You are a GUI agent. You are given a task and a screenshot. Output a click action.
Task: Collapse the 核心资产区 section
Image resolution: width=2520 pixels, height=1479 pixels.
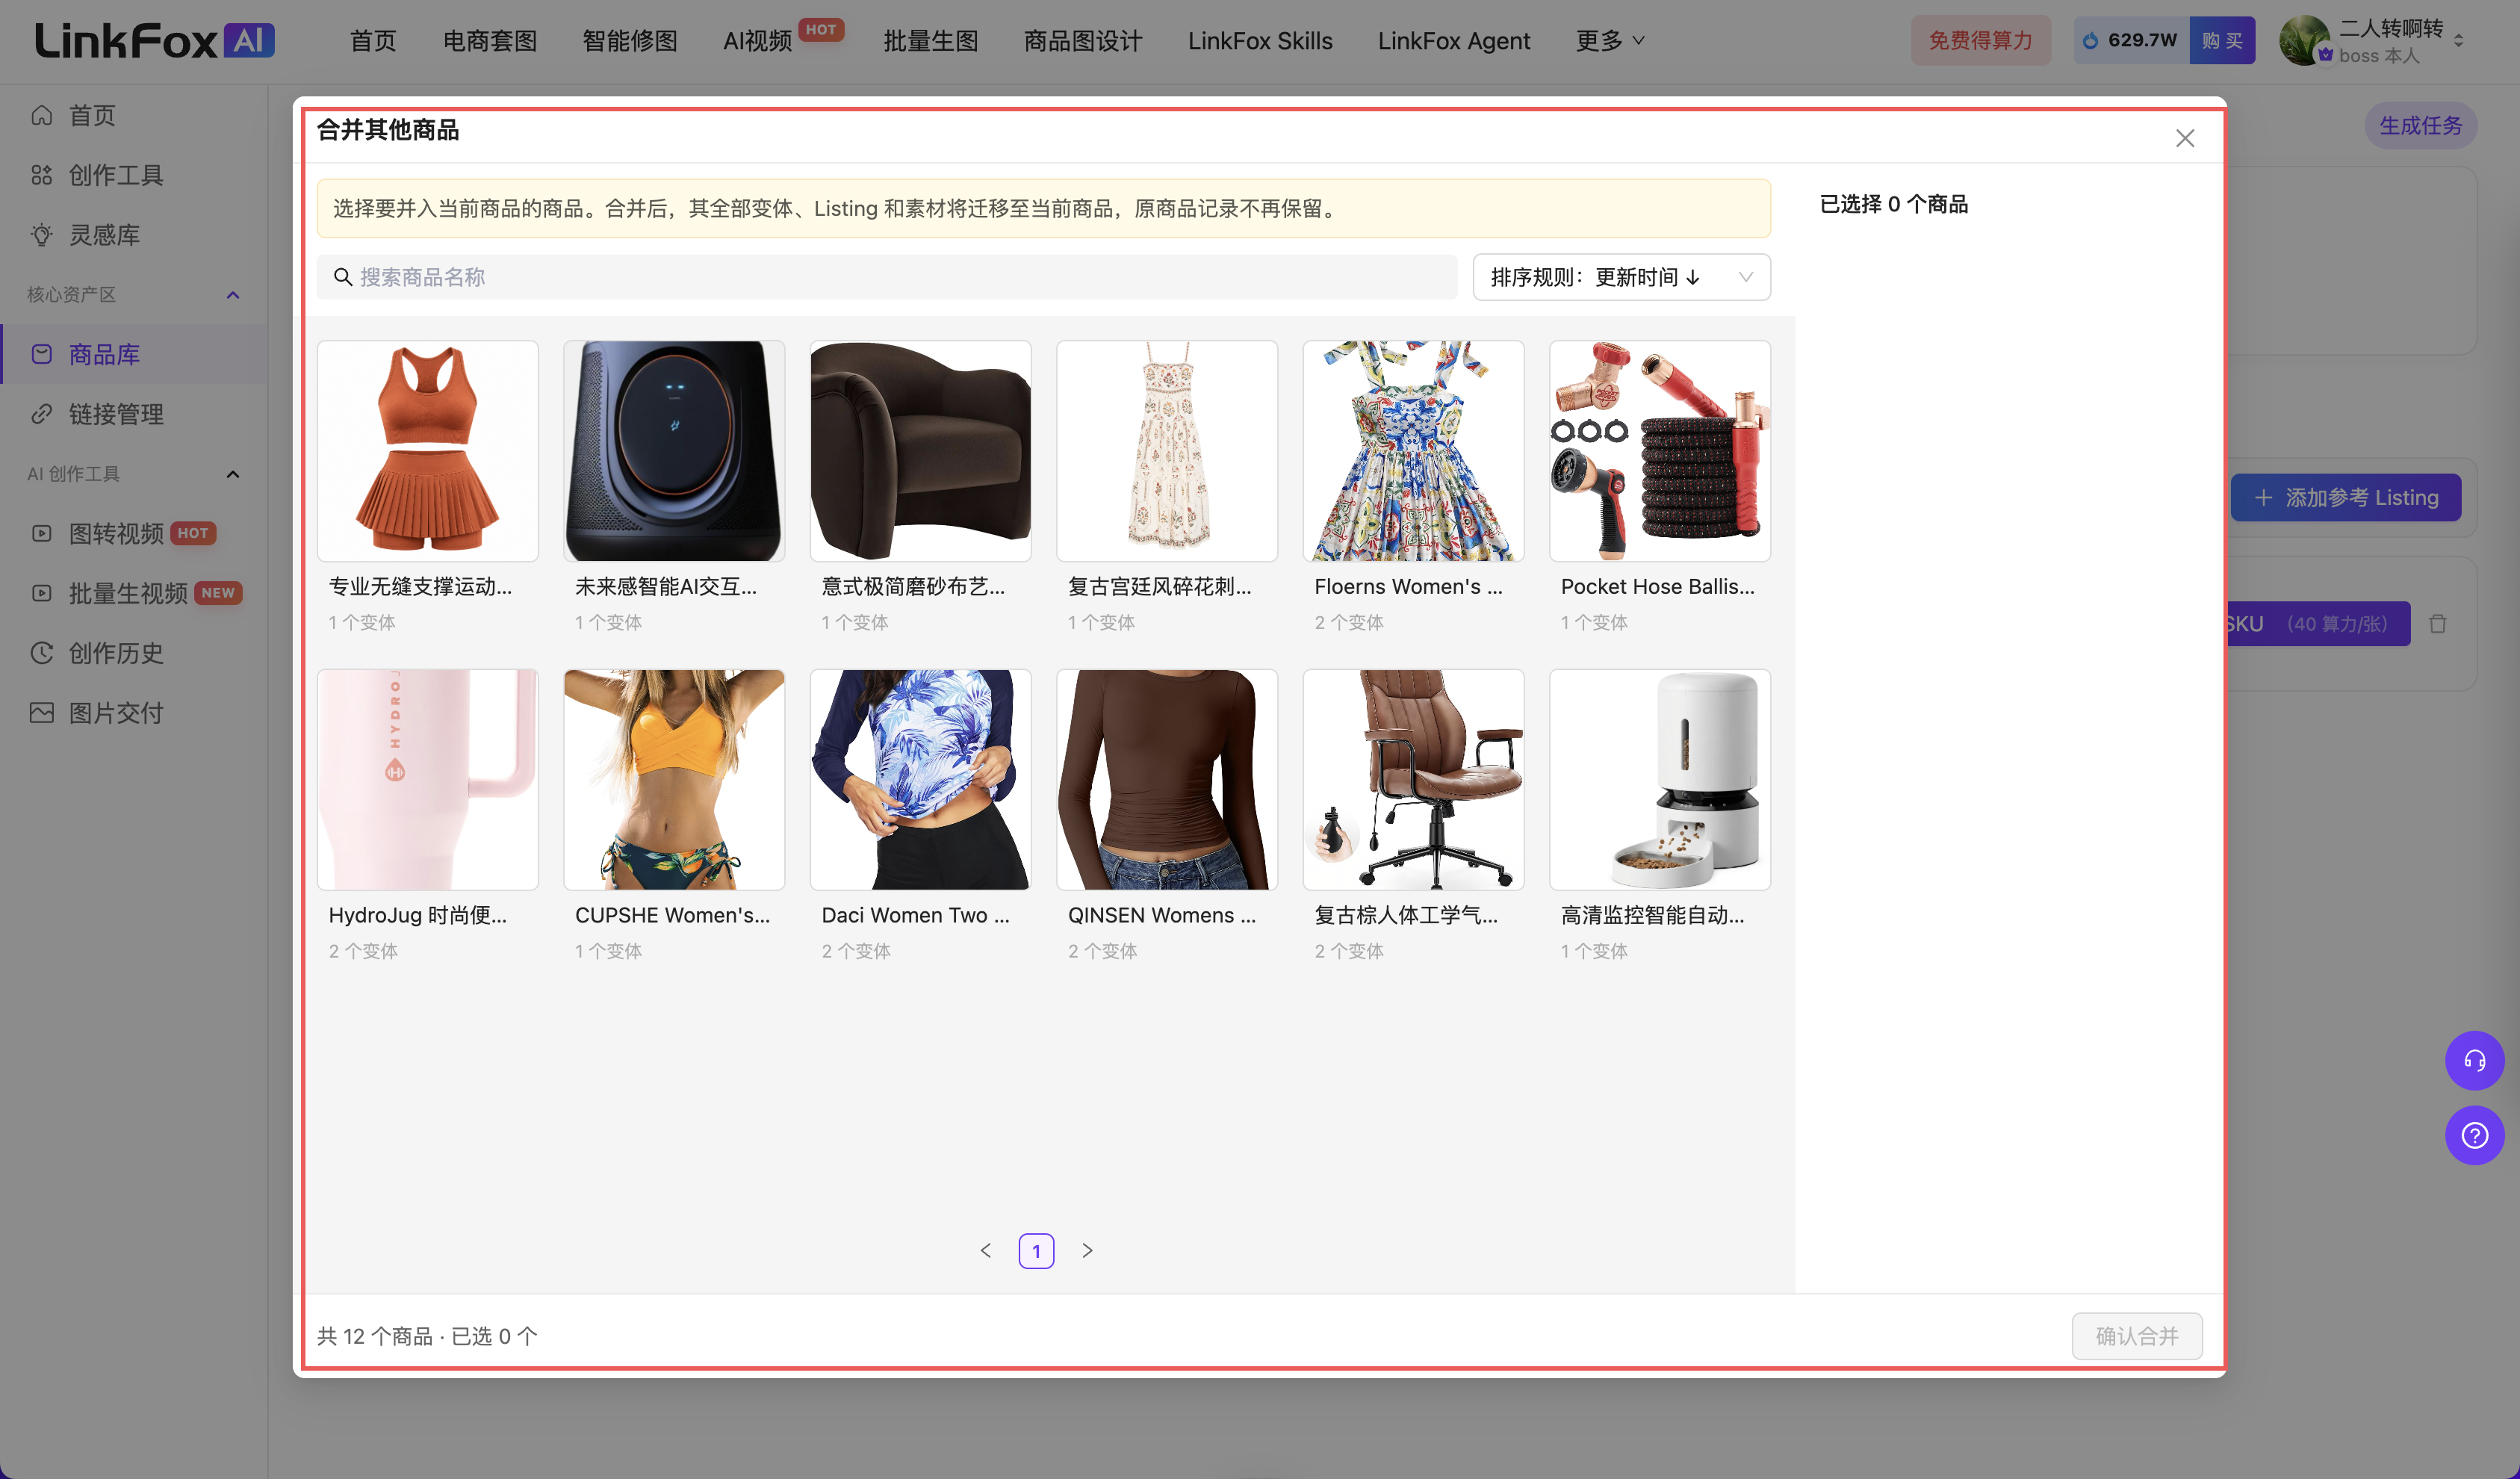pyautogui.click(x=233, y=294)
